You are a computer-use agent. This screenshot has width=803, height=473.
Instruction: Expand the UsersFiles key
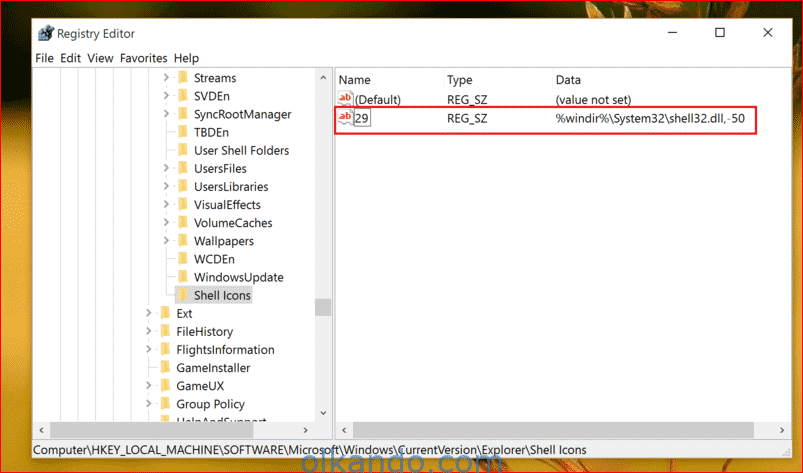tap(166, 168)
